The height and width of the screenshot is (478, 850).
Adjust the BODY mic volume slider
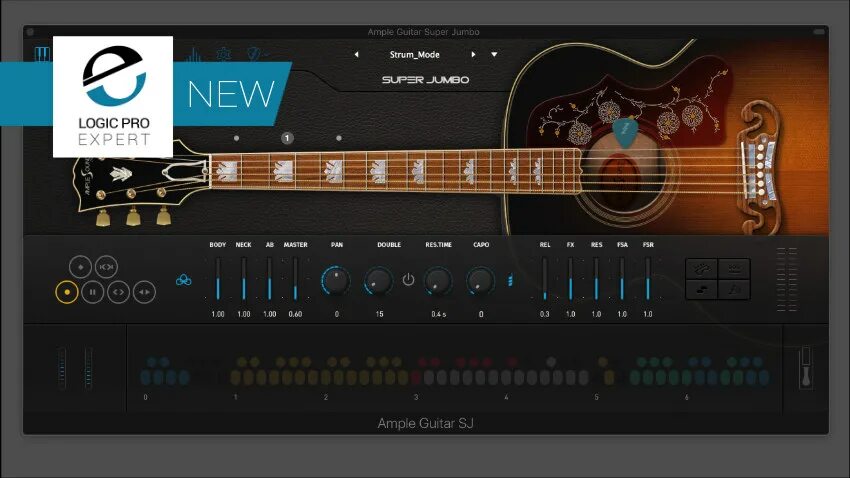218,279
